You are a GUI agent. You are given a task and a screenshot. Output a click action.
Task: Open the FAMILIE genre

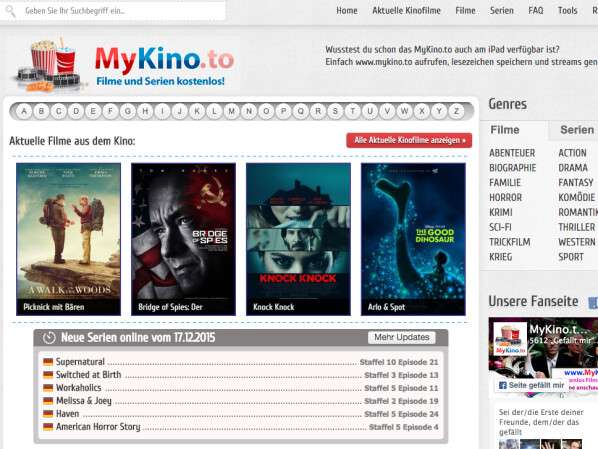(x=505, y=183)
